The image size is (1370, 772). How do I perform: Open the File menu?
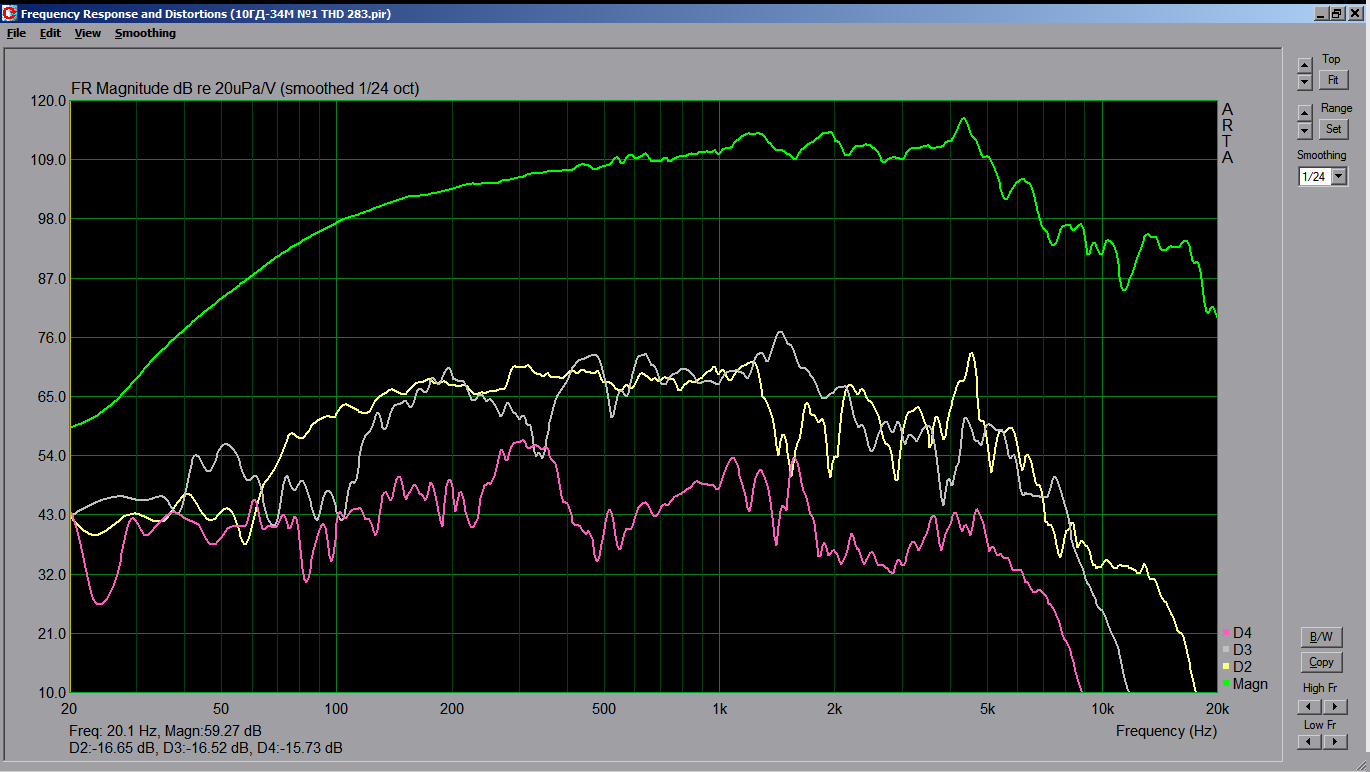pyautogui.click(x=16, y=33)
